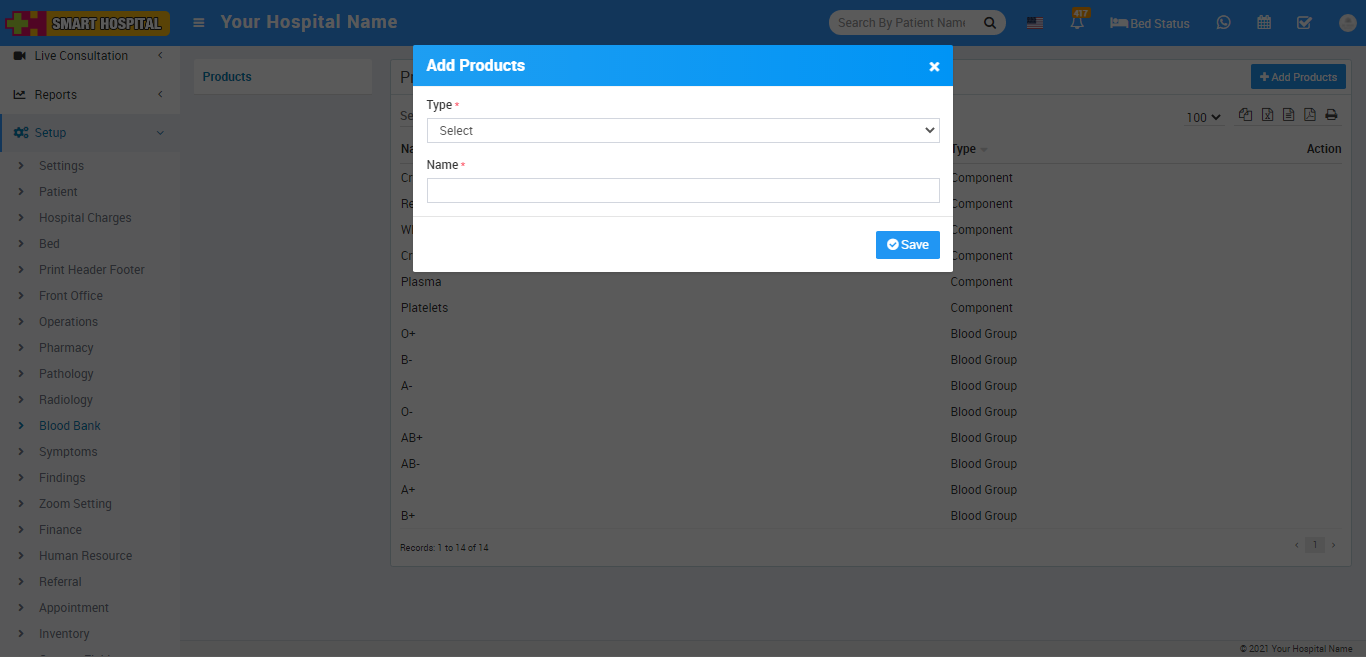The height and width of the screenshot is (657, 1366).
Task: Click the Name input field
Action: pyautogui.click(x=683, y=191)
